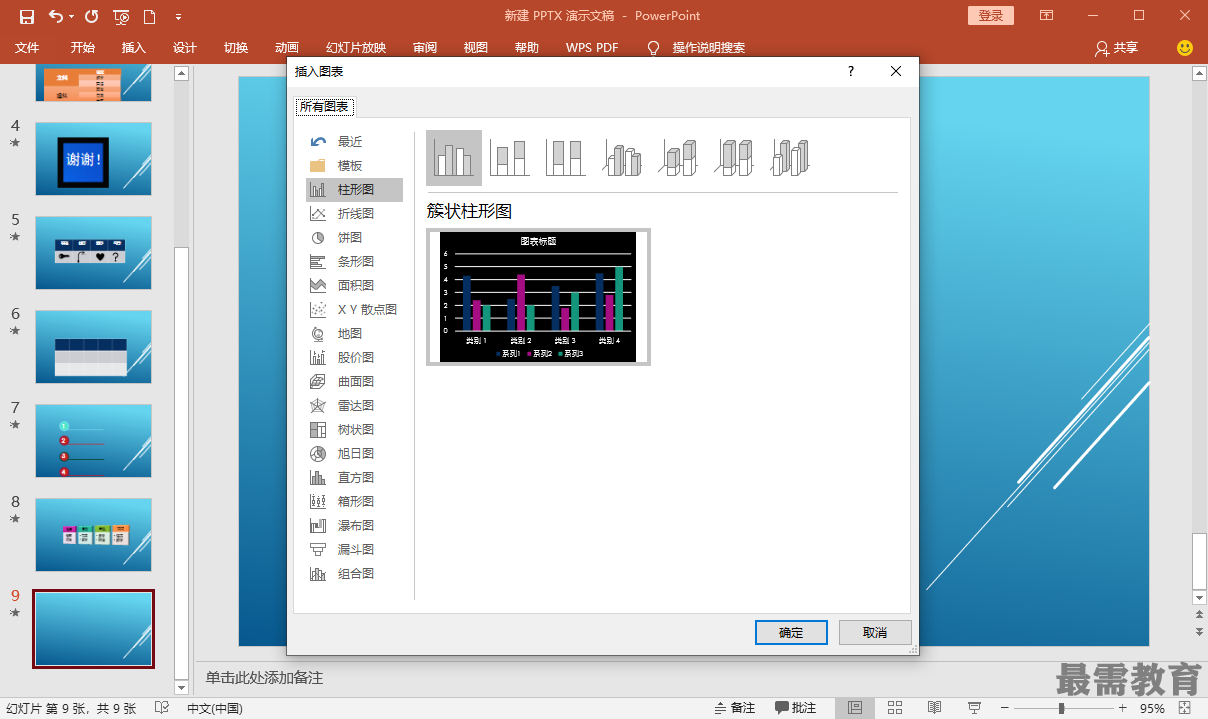Select the X Y 散点图 scatter category
Screen dimensions: 1208x719
tap(354, 310)
